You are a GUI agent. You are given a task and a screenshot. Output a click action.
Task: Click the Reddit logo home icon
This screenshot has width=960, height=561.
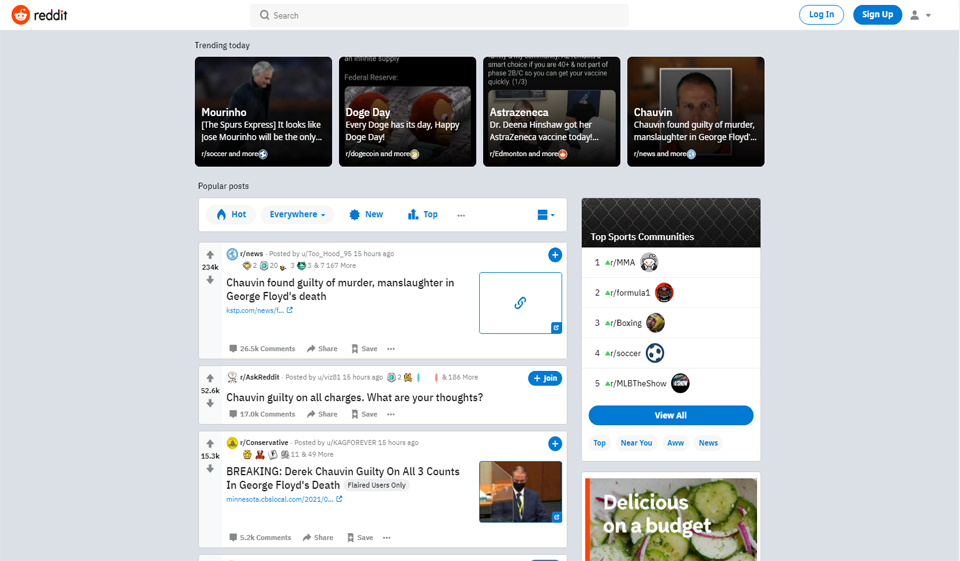click(21, 15)
